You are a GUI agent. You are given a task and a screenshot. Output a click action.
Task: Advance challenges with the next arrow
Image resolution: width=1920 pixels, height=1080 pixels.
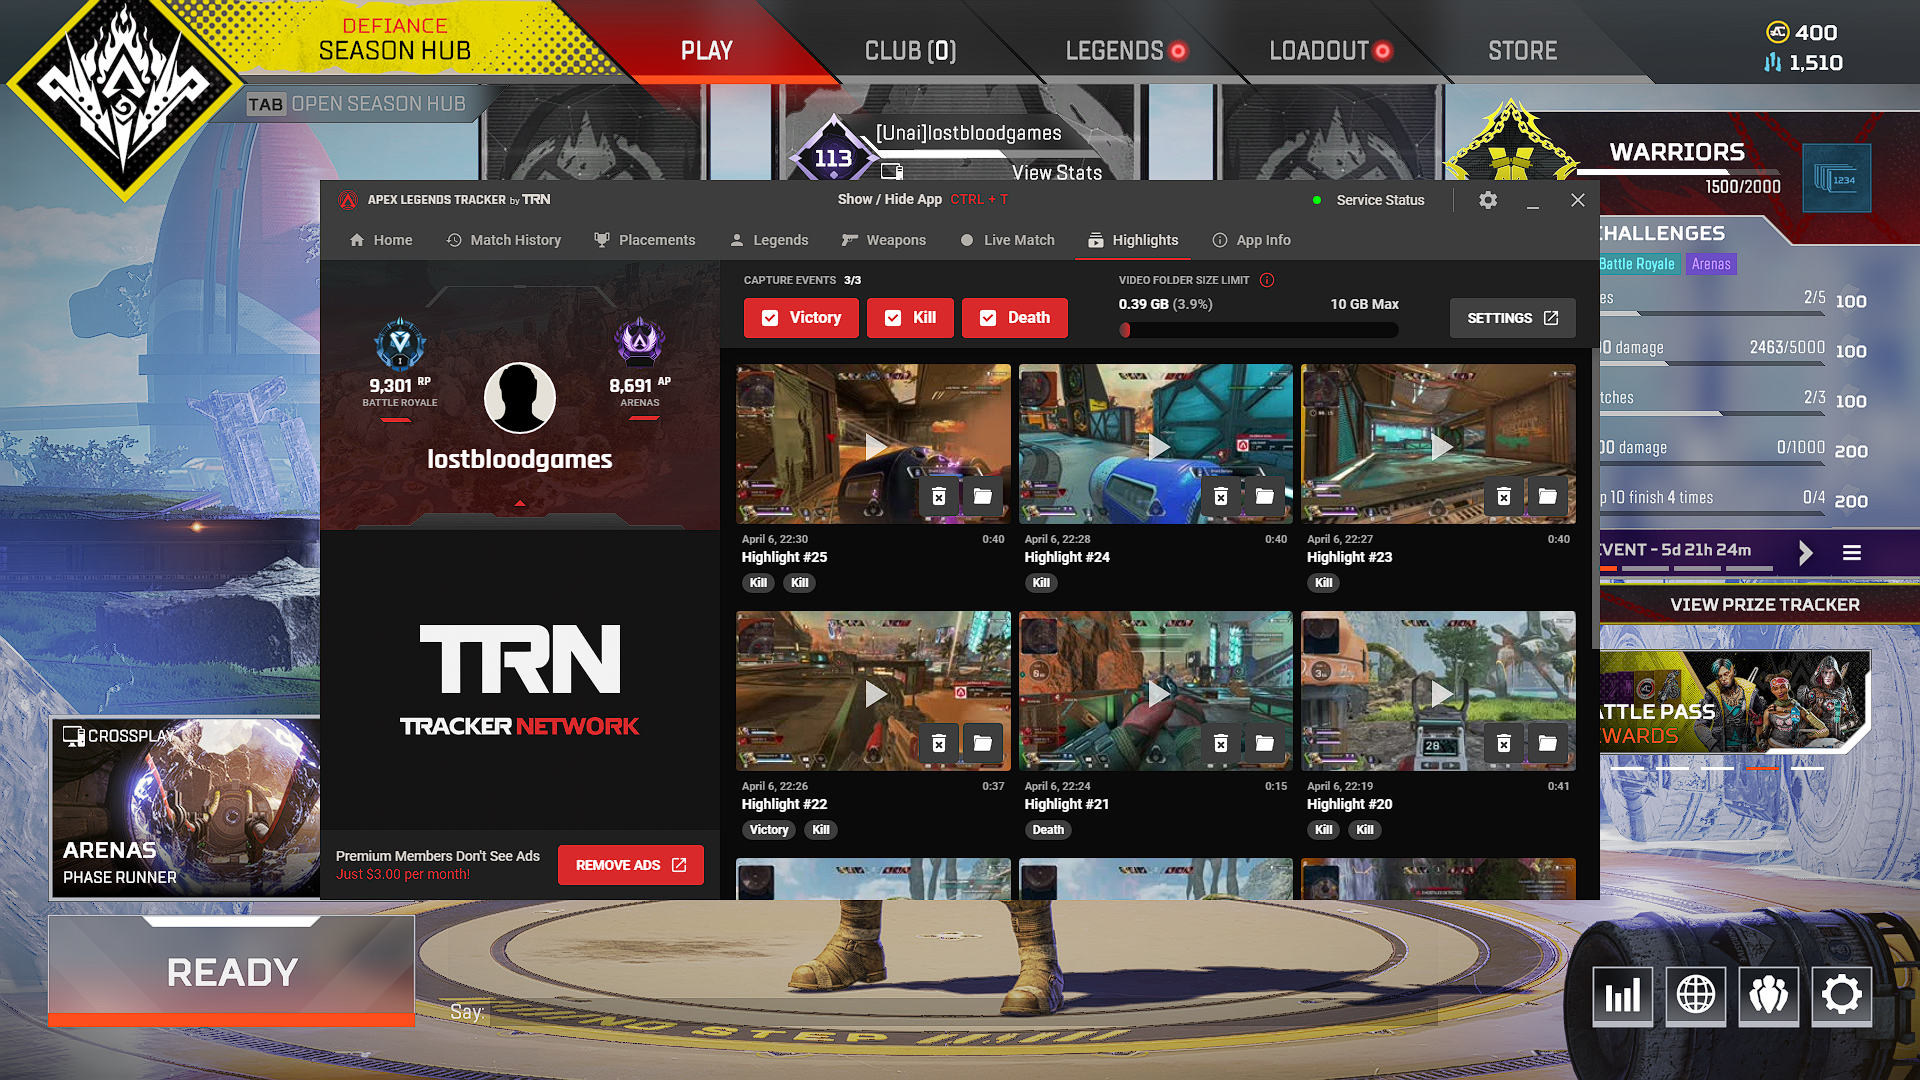coord(1806,552)
